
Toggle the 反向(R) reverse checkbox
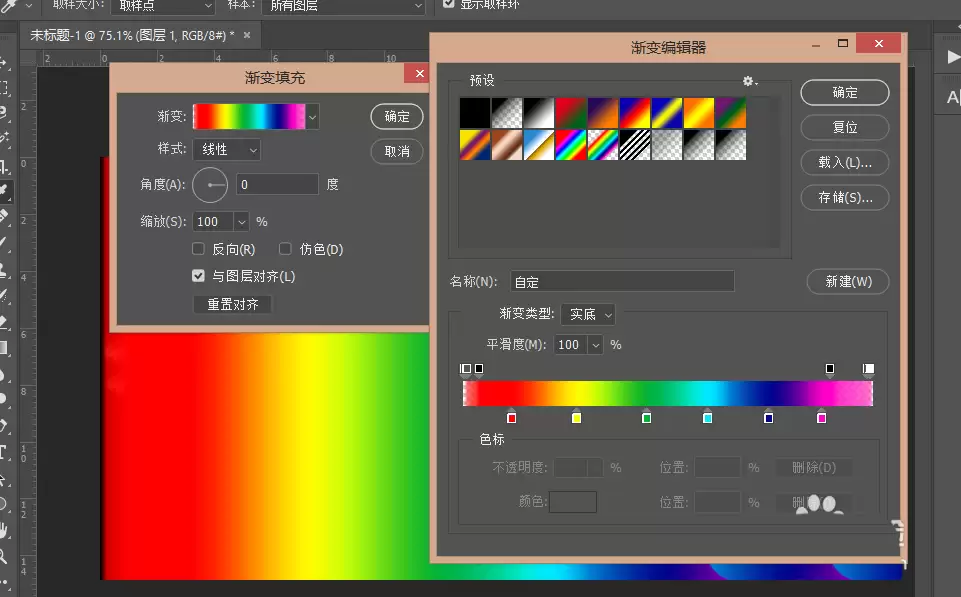point(198,249)
